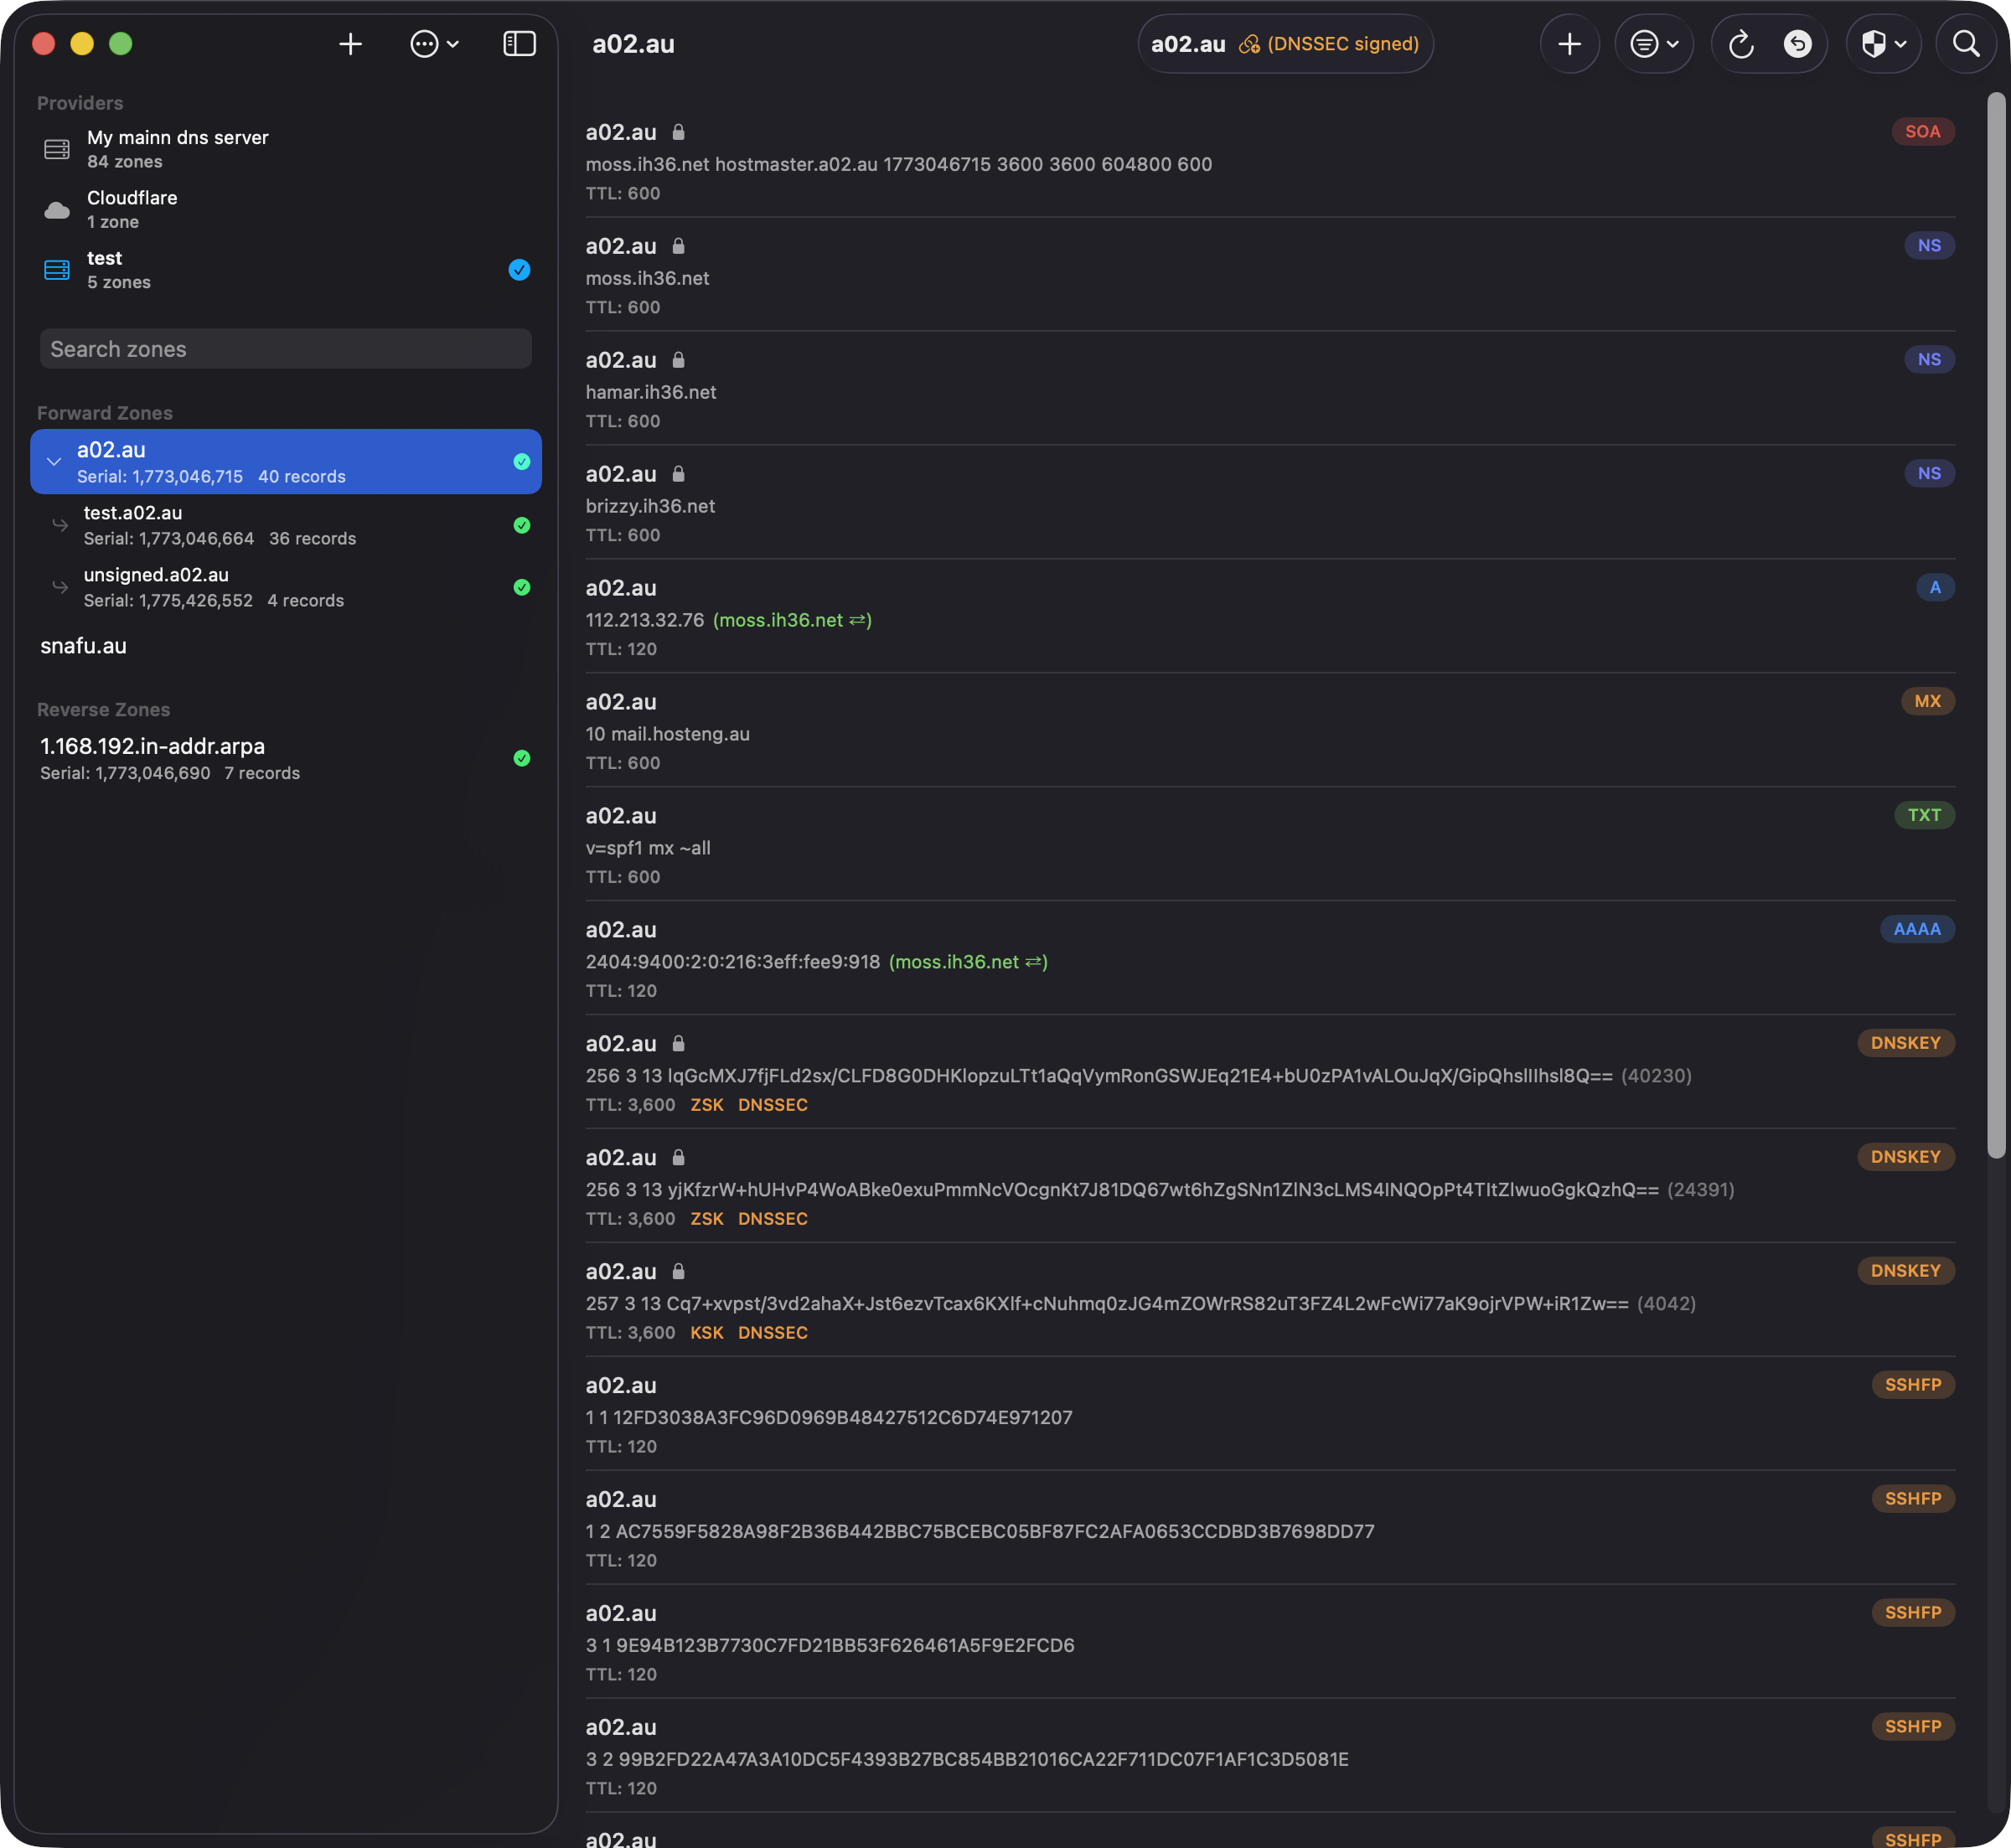The height and width of the screenshot is (1848, 2011).
Task: Click green status check on a02.au zone
Action: click(x=521, y=461)
